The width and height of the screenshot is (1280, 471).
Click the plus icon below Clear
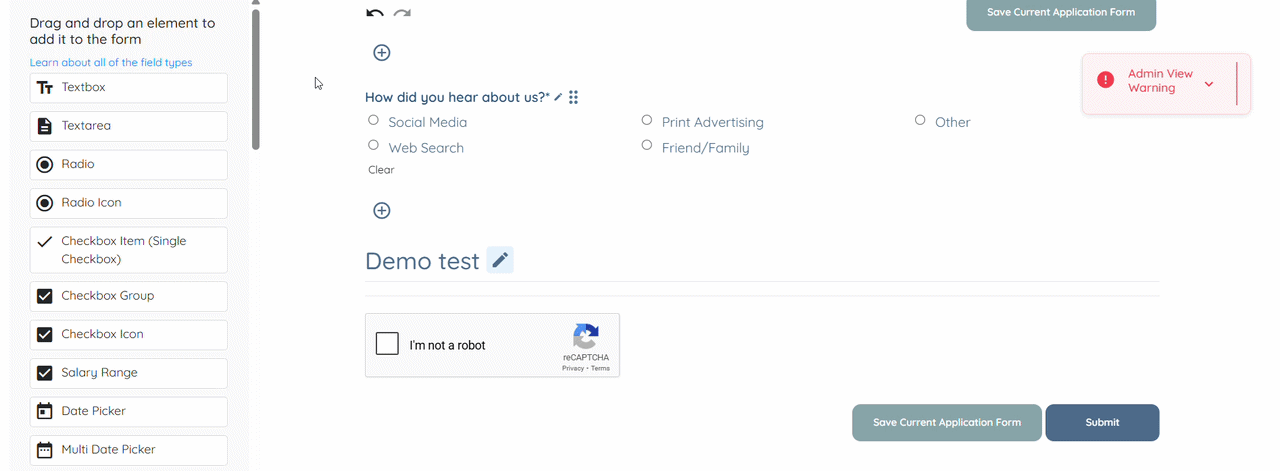(x=381, y=211)
